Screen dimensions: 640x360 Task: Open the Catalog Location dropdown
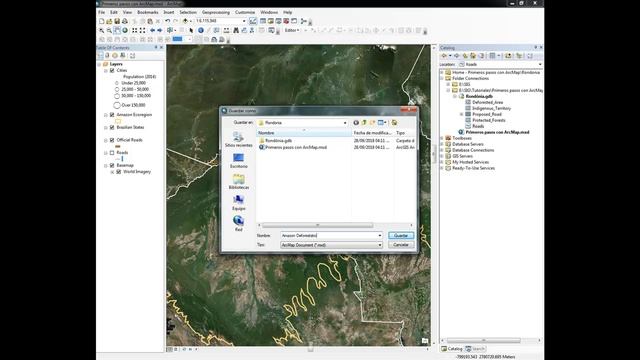pyautogui.click(x=540, y=64)
